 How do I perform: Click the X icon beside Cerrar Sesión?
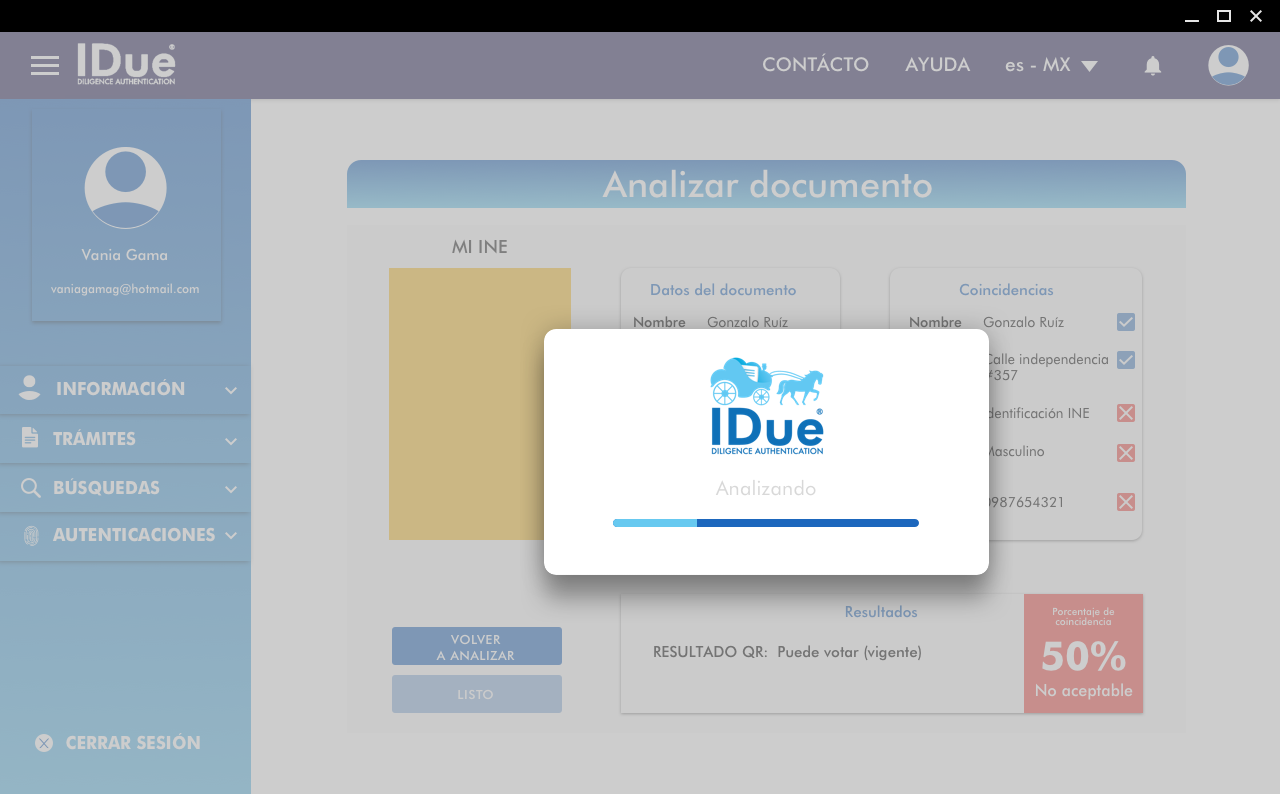[x=44, y=743]
